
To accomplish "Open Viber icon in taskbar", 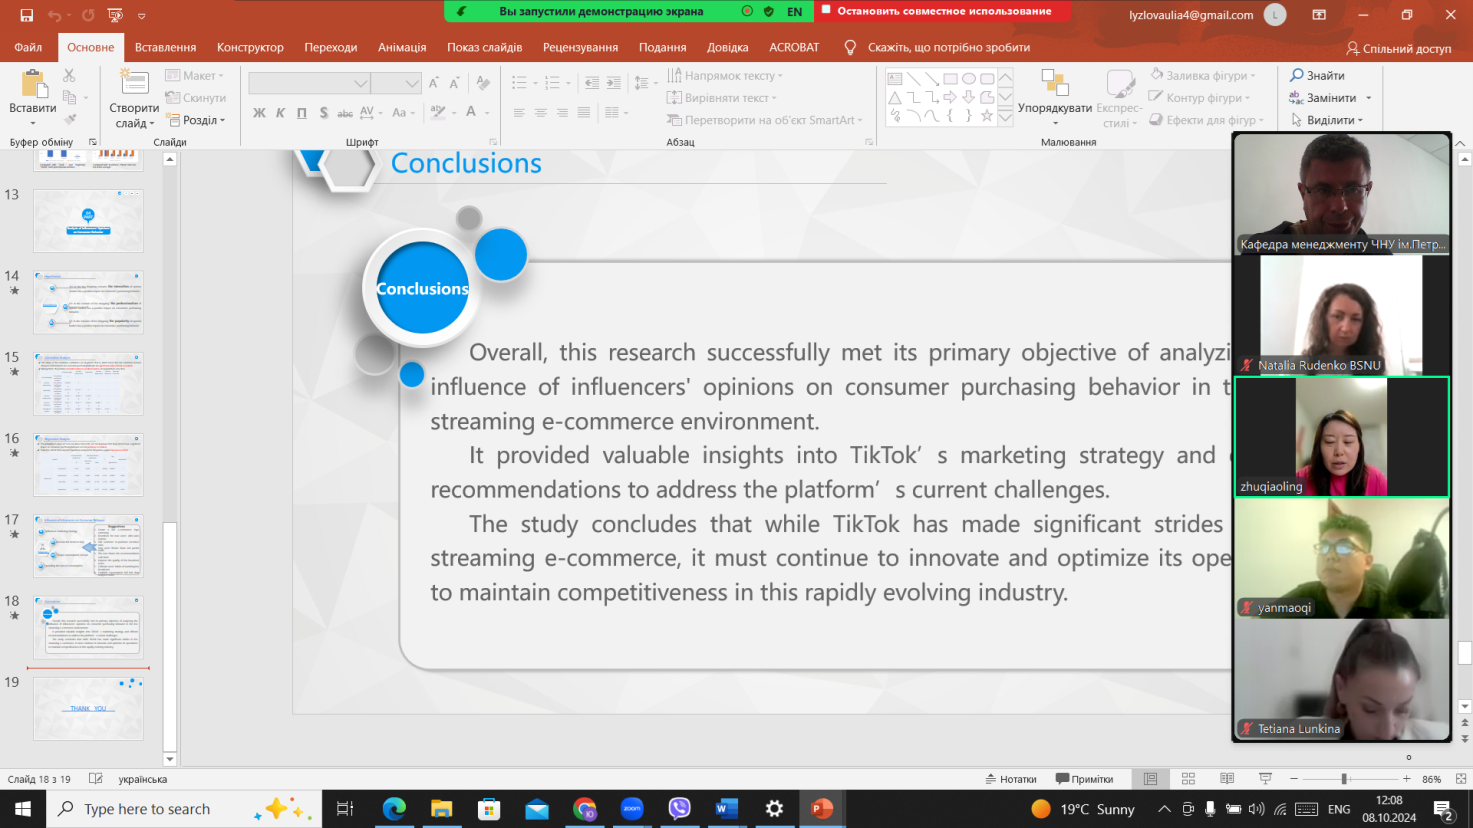I will click(x=679, y=808).
